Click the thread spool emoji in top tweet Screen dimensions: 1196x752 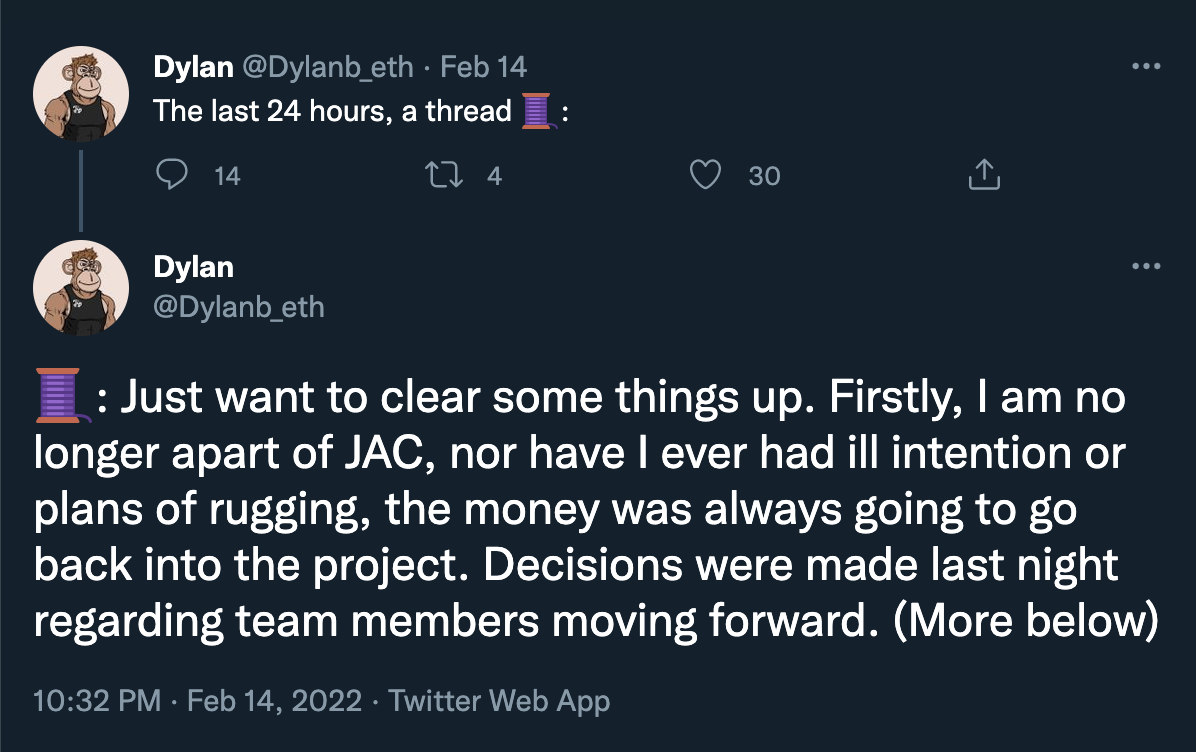538,110
